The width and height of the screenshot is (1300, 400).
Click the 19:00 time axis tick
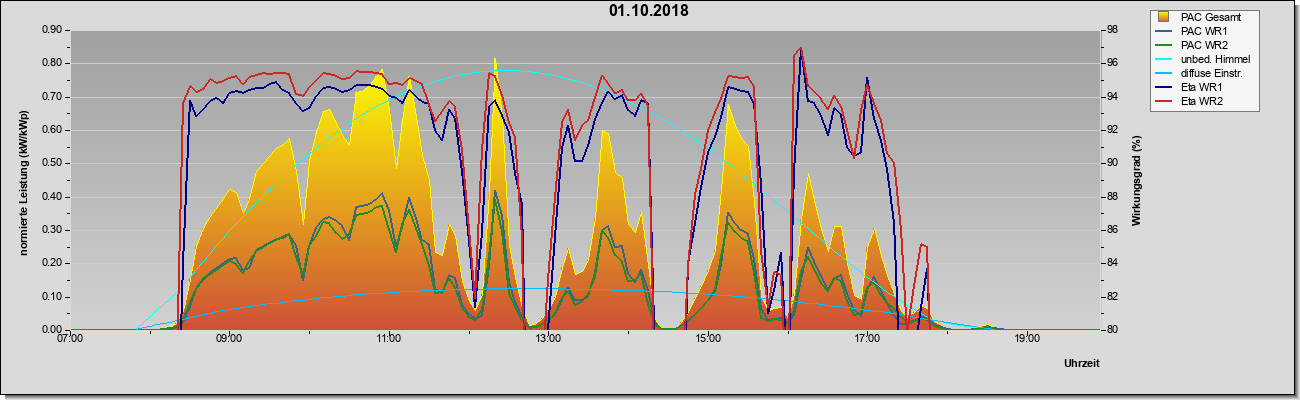(x=1026, y=338)
